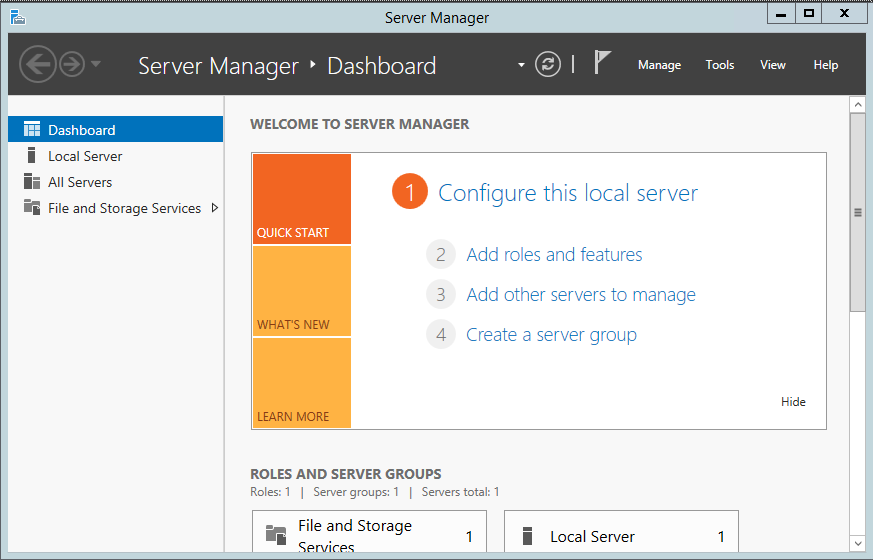Click Add other servers to manage
The height and width of the screenshot is (560, 873).
(580, 295)
